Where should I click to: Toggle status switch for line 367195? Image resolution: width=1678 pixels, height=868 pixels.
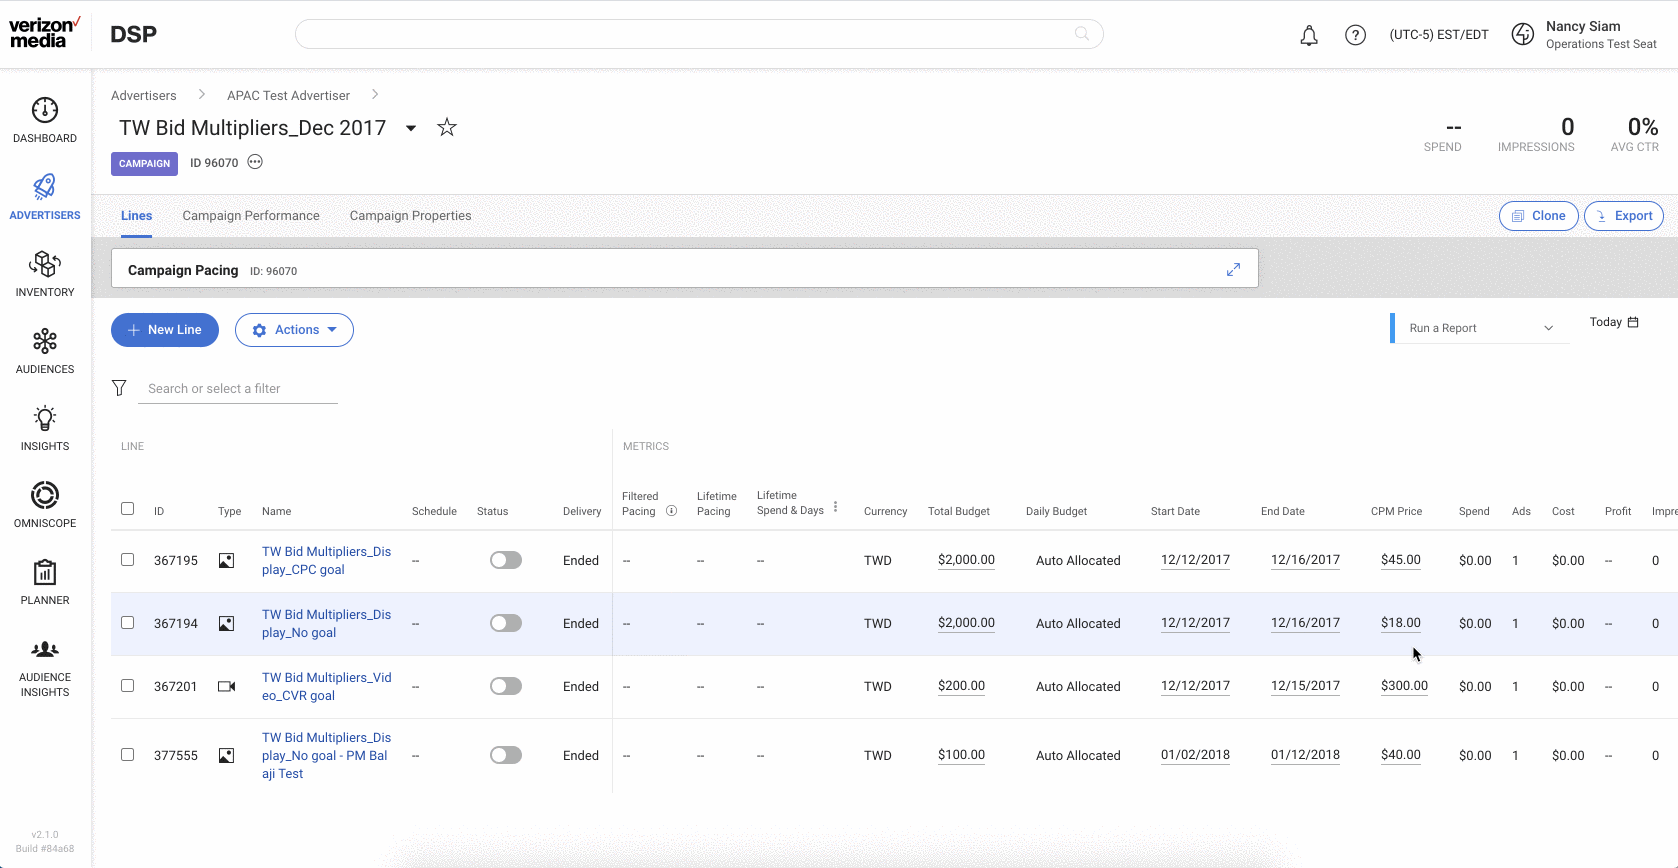pos(506,560)
